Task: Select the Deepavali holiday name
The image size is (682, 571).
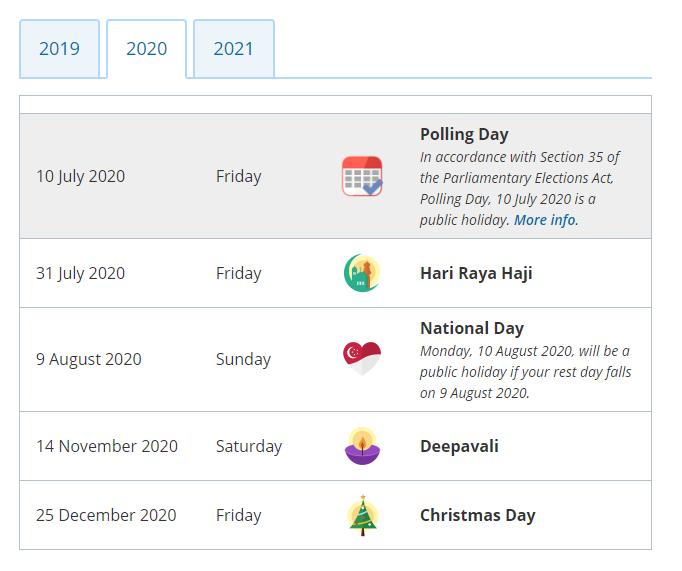Action: [459, 446]
